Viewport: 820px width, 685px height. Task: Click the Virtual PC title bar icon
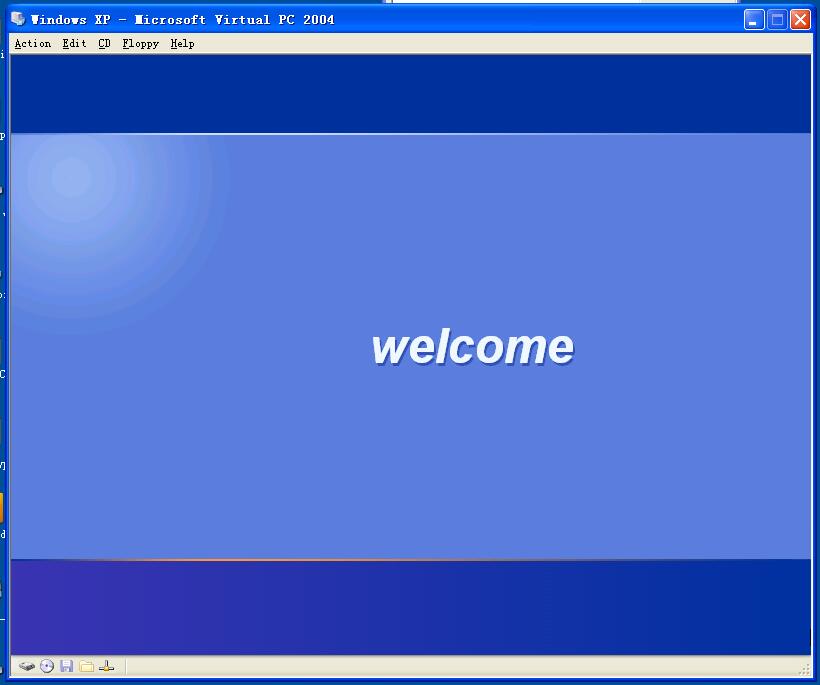coord(18,19)
